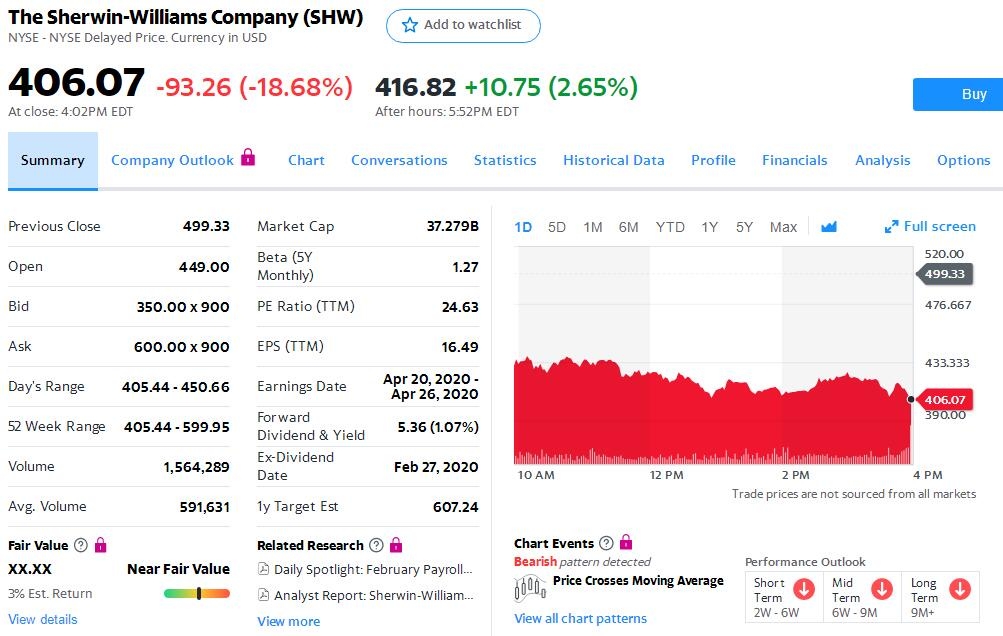Click the help icon next to Fair Value

click(81, 545)
